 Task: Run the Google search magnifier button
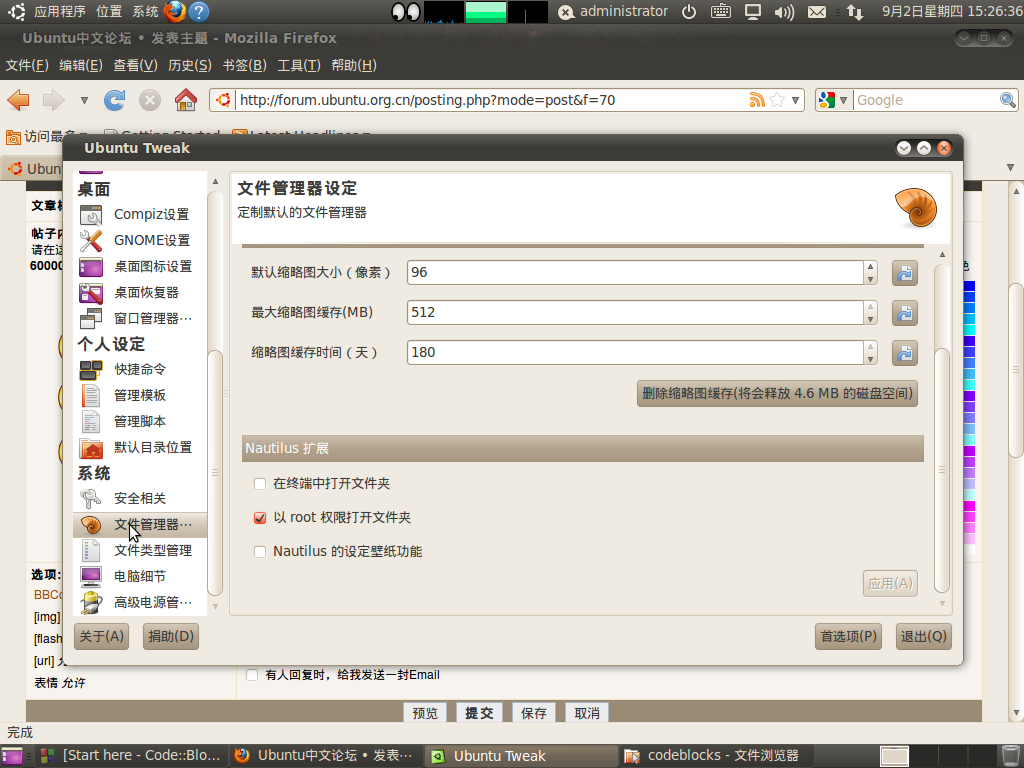(x=1008, y=100)
